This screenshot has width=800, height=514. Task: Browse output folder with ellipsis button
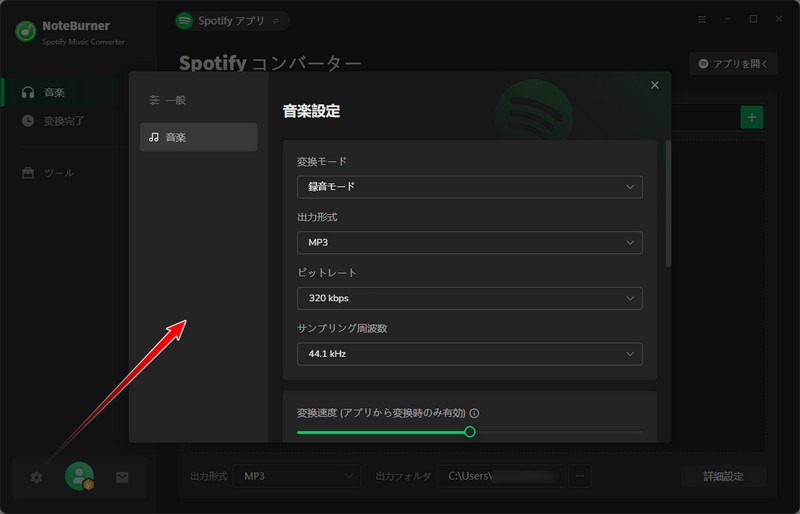(580, 476)
